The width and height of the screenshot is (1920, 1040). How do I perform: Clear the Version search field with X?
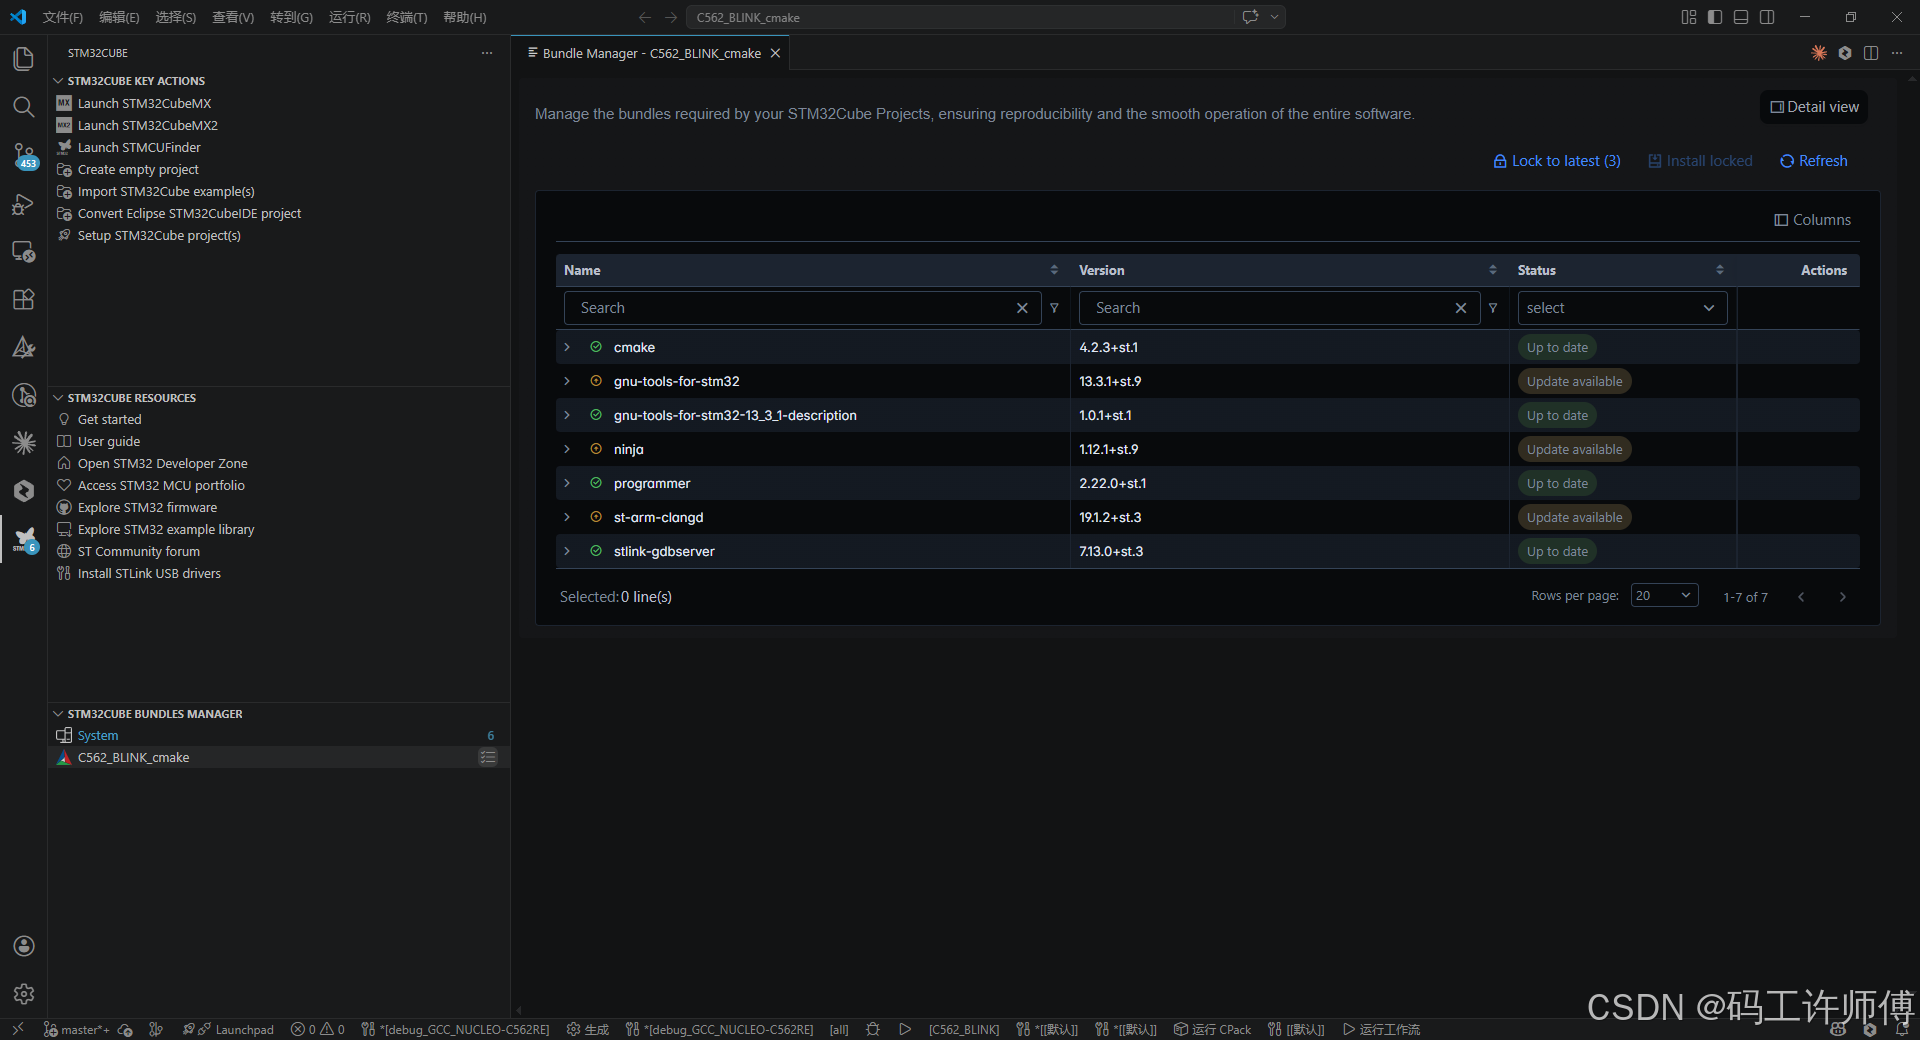(1461, 308)
